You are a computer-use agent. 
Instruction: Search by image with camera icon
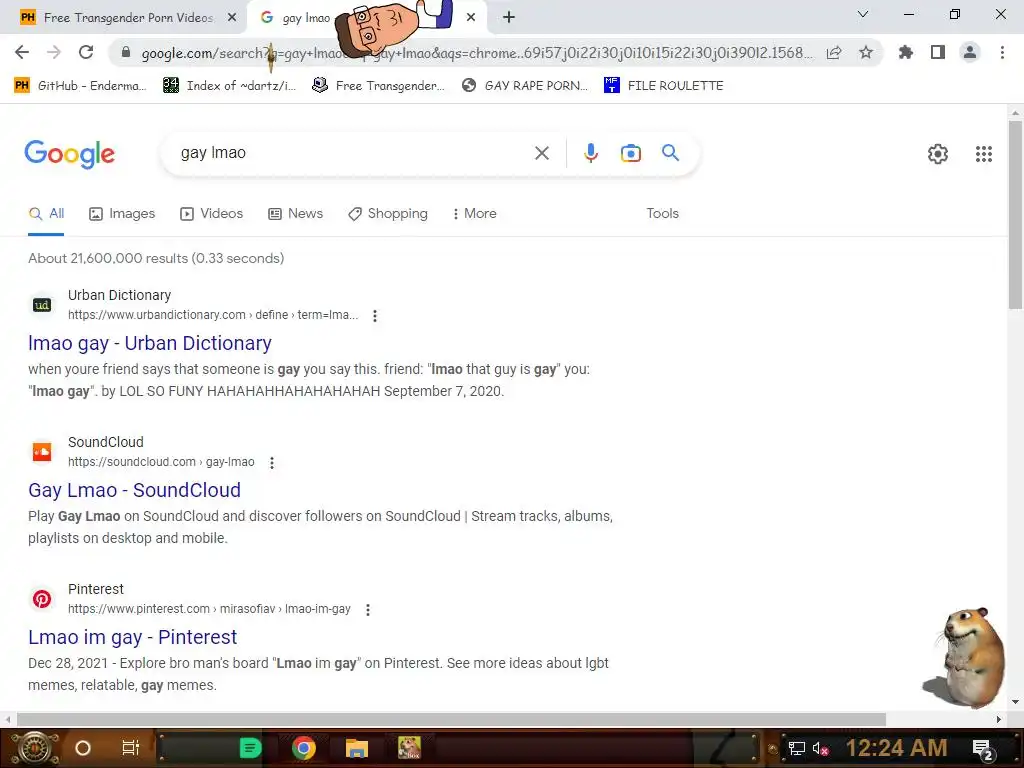tap(631, 153)
